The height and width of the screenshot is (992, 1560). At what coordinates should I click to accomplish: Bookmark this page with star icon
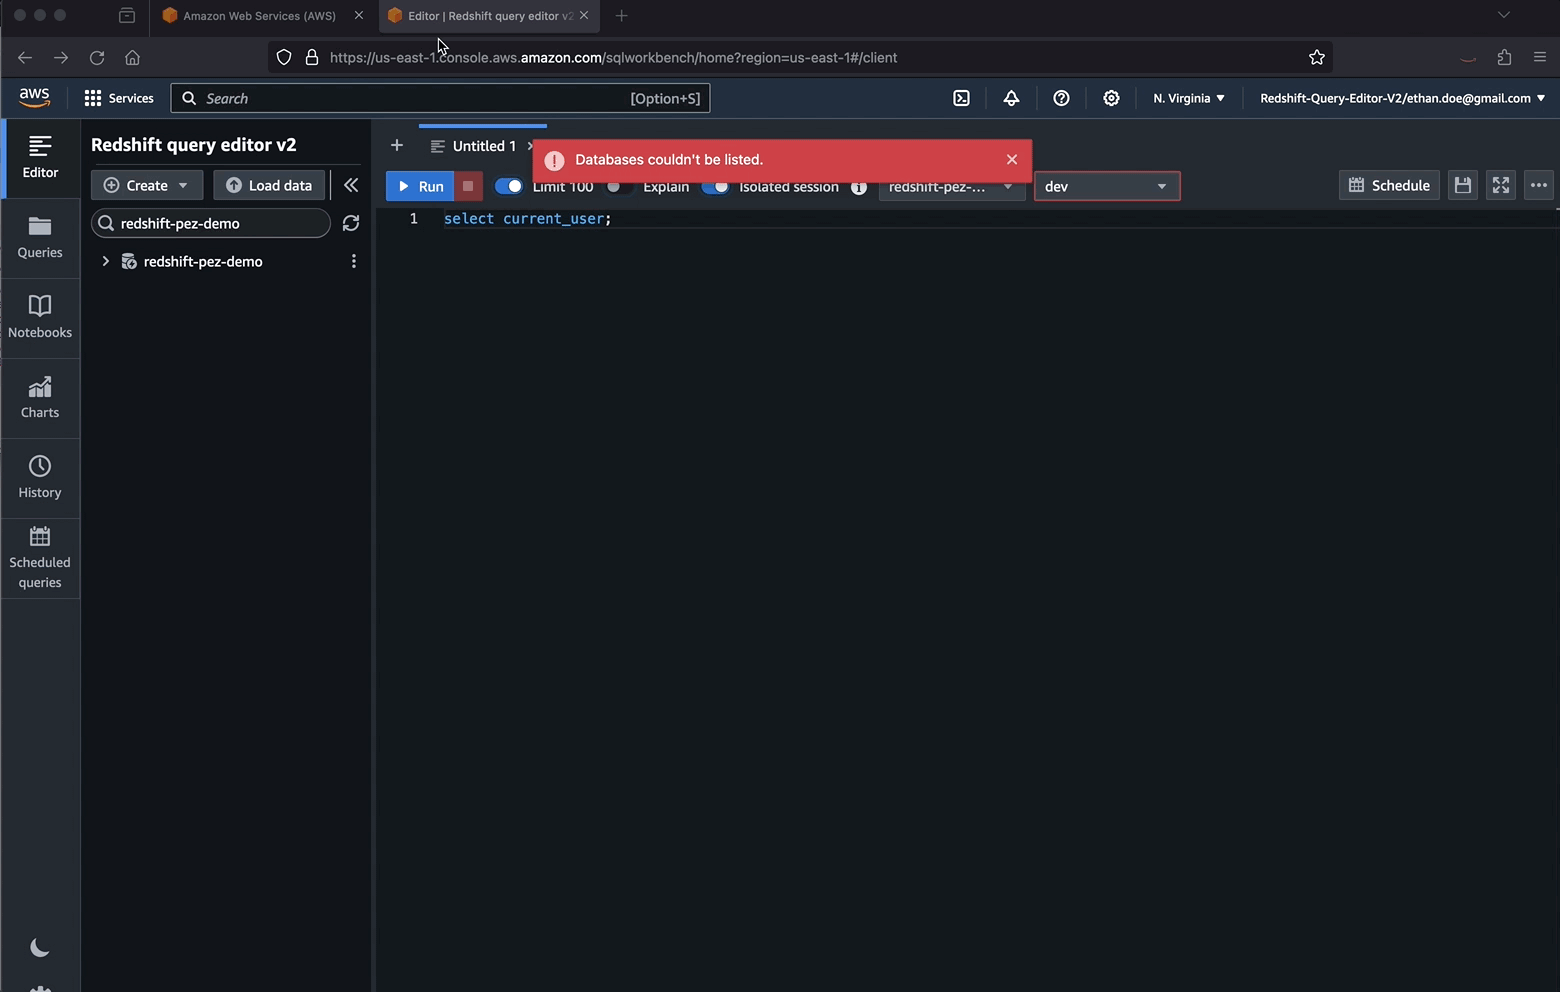tap(1317, 57)
